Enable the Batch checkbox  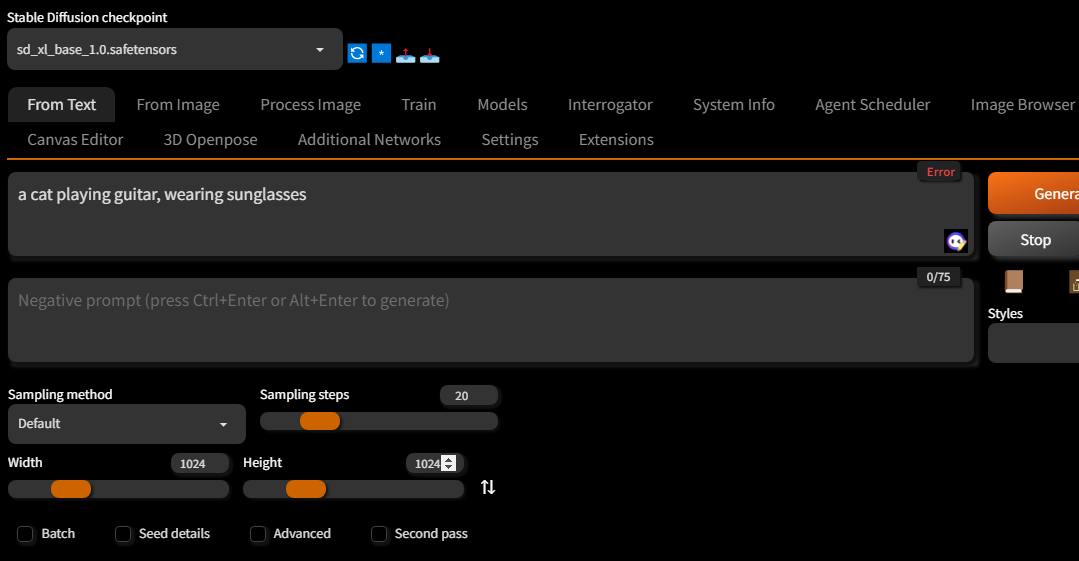26,534
